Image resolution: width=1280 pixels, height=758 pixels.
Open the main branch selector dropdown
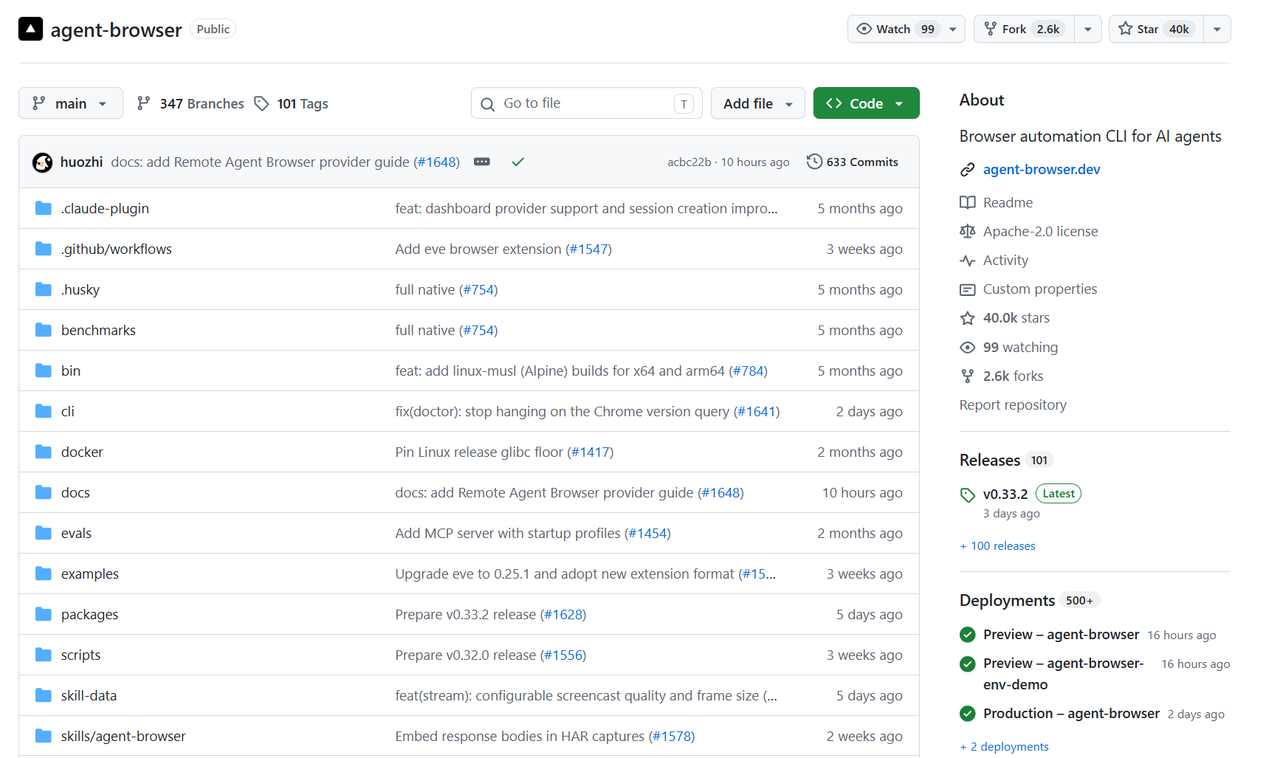[x=71, y=103]
